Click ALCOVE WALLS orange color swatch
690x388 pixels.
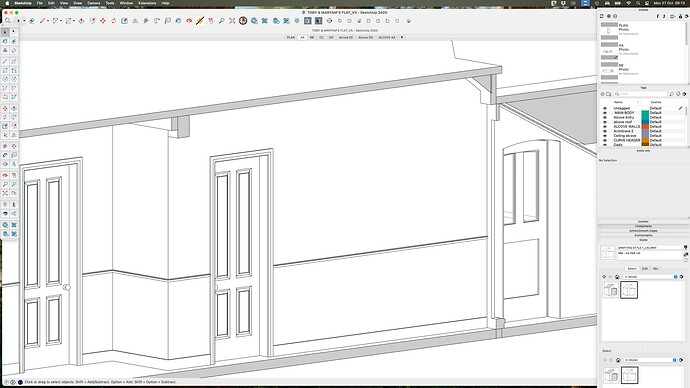[645, 126]
